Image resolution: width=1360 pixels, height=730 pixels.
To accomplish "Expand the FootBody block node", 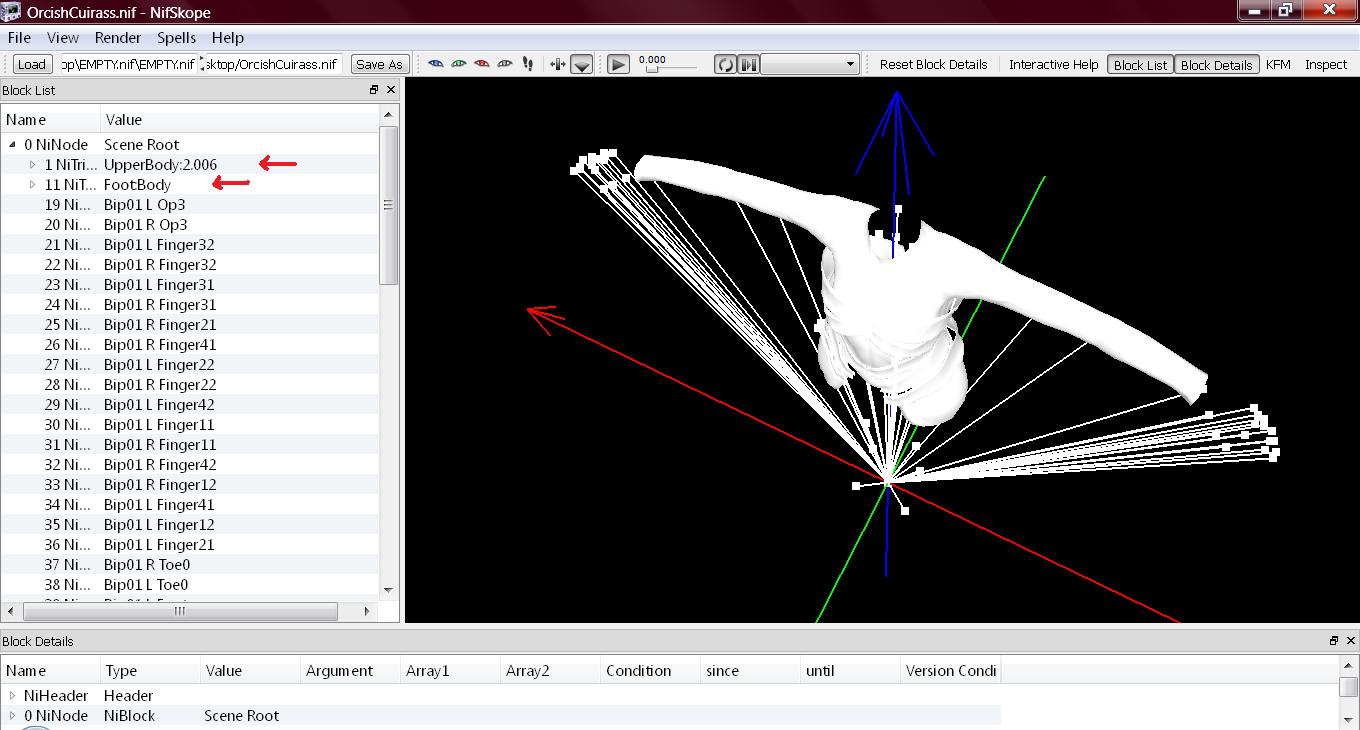I will point(32,185).
